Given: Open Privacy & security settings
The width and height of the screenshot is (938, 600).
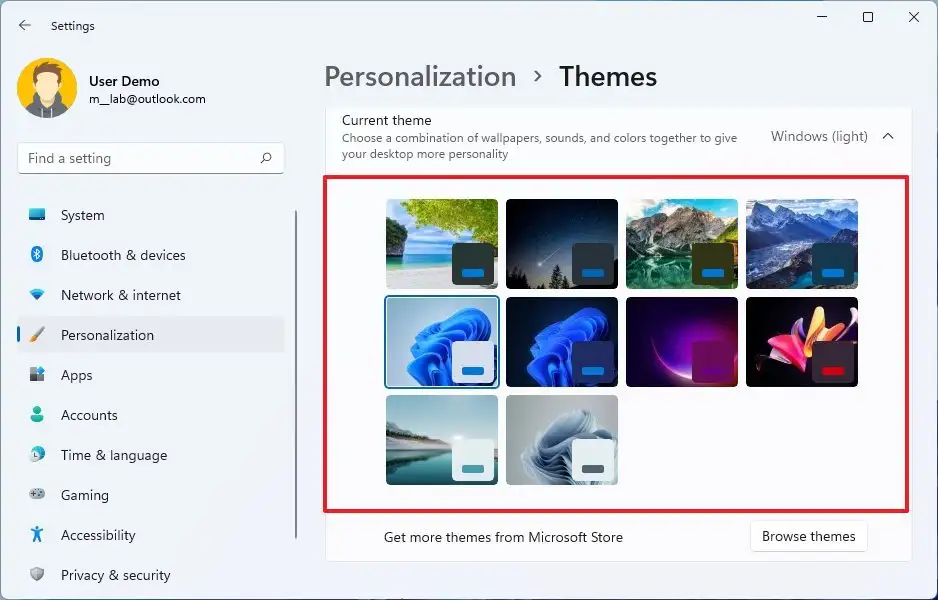Looking at the screenshot, I should click(x=115, y=575).
